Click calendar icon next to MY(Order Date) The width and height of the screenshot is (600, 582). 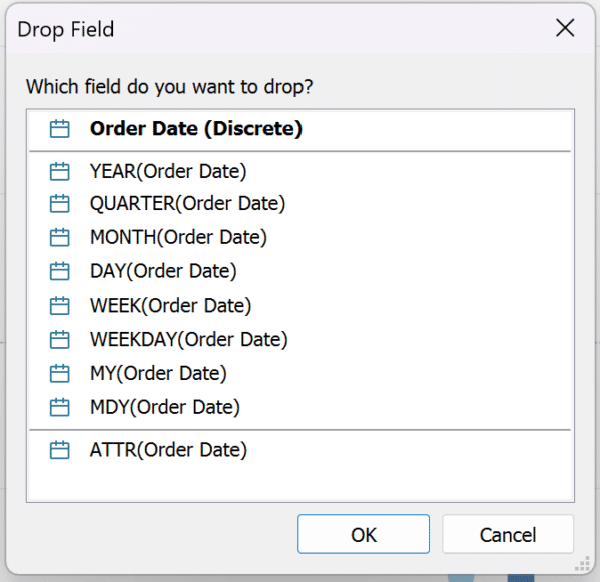(60, 374)
